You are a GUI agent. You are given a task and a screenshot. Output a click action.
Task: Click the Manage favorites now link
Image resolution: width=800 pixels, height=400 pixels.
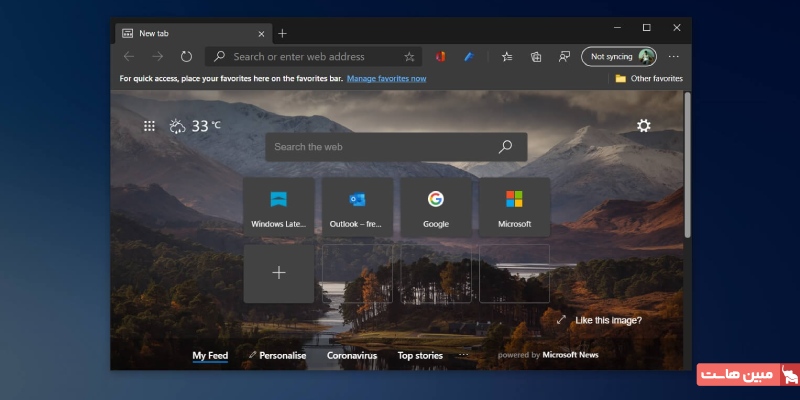pyautogui.click(x=386, y=78)
